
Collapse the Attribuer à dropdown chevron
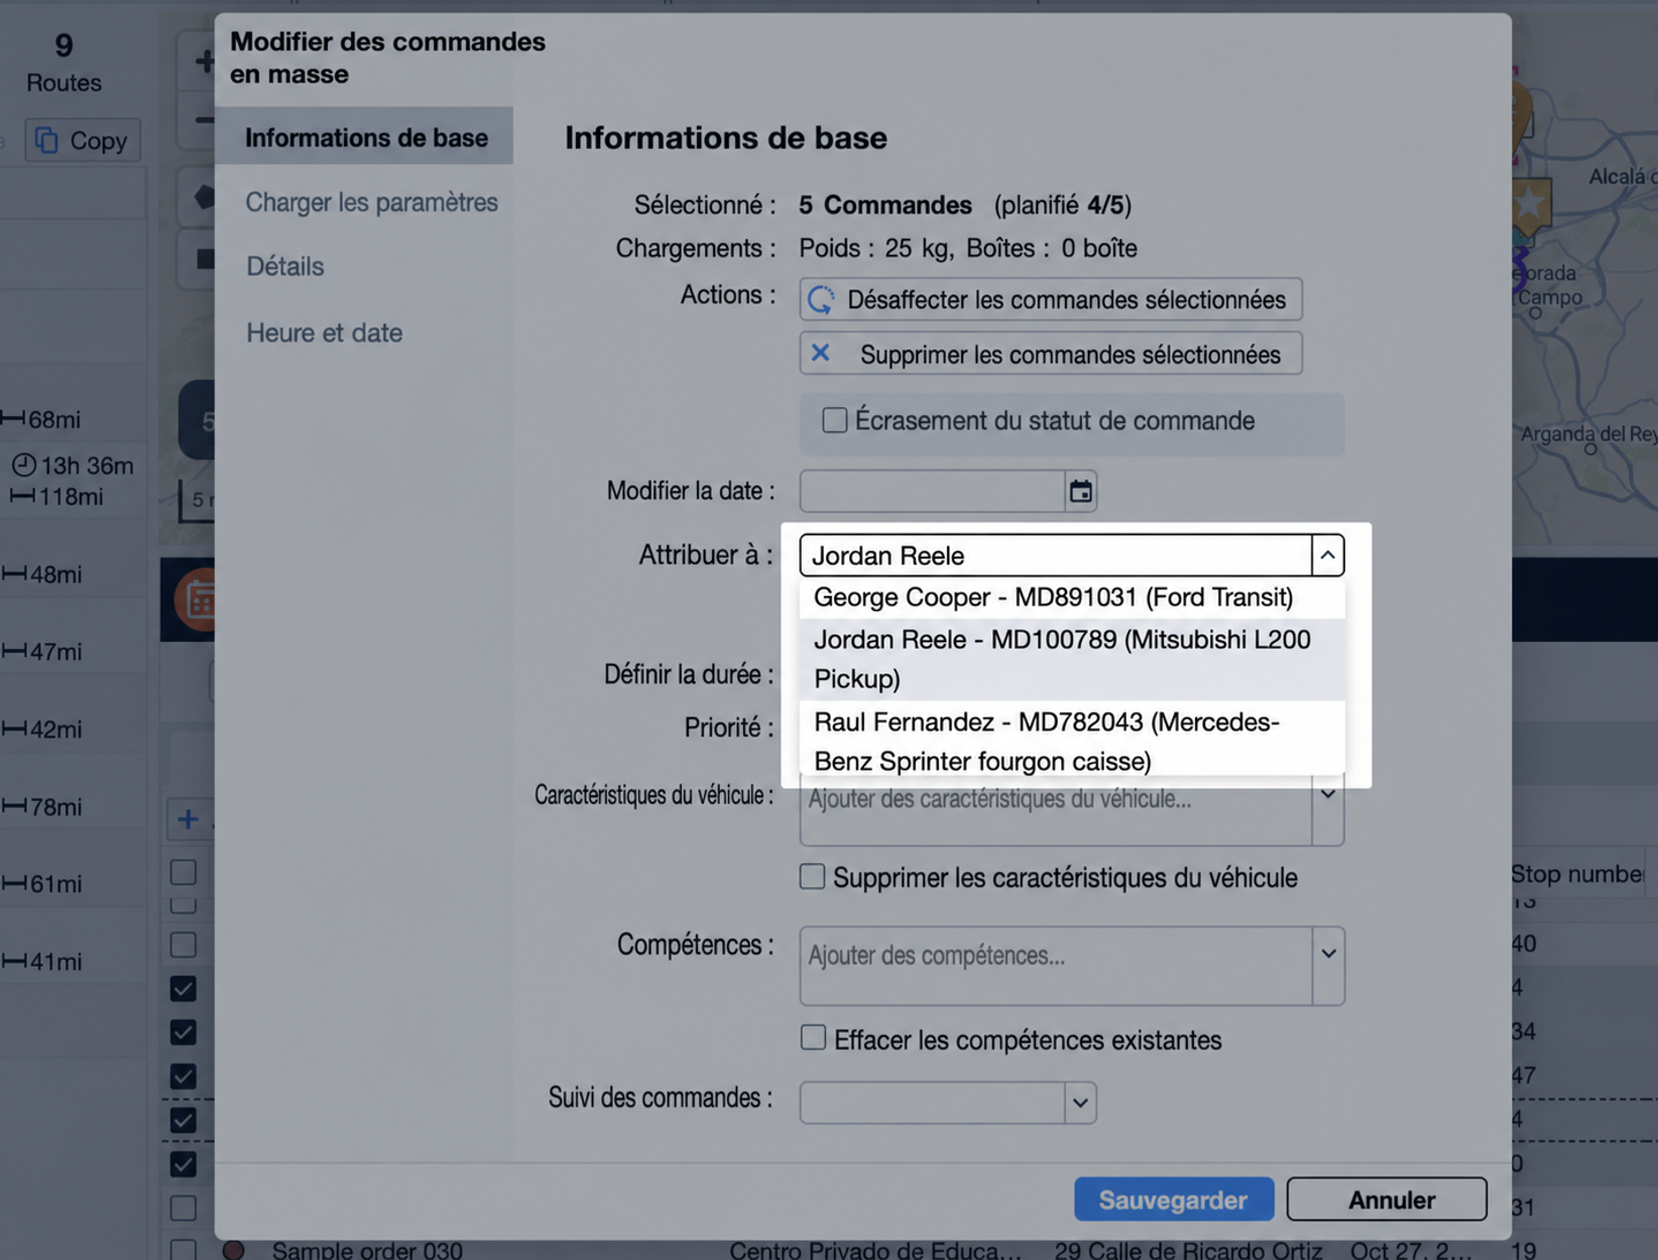pos(1327,555)
